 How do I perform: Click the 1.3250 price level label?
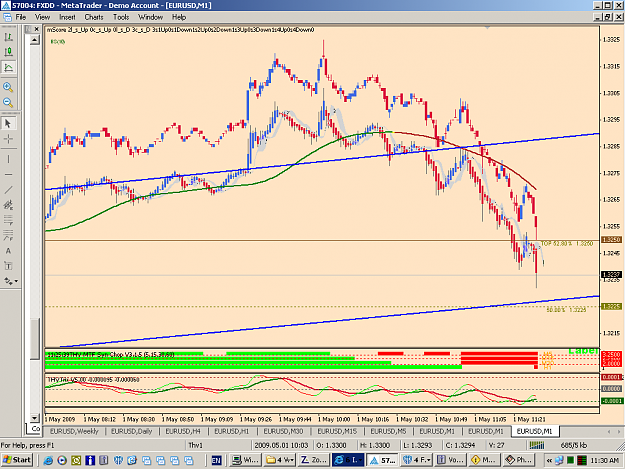pos(611,239)
